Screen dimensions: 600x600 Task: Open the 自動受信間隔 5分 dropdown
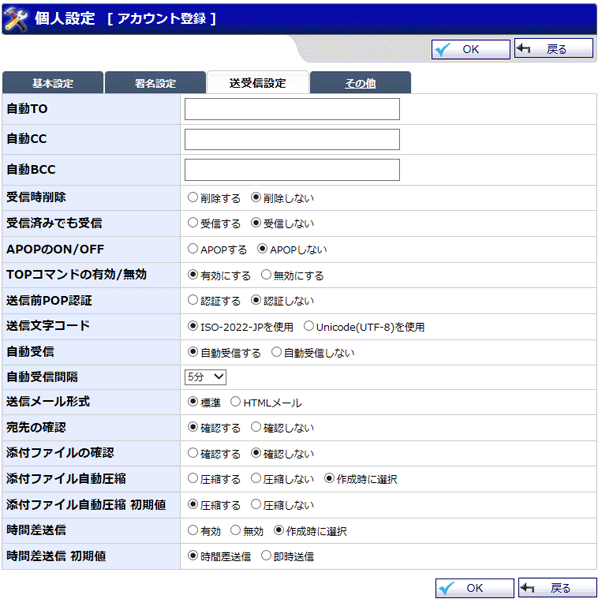pyautogui.click(x=205, y=377)
